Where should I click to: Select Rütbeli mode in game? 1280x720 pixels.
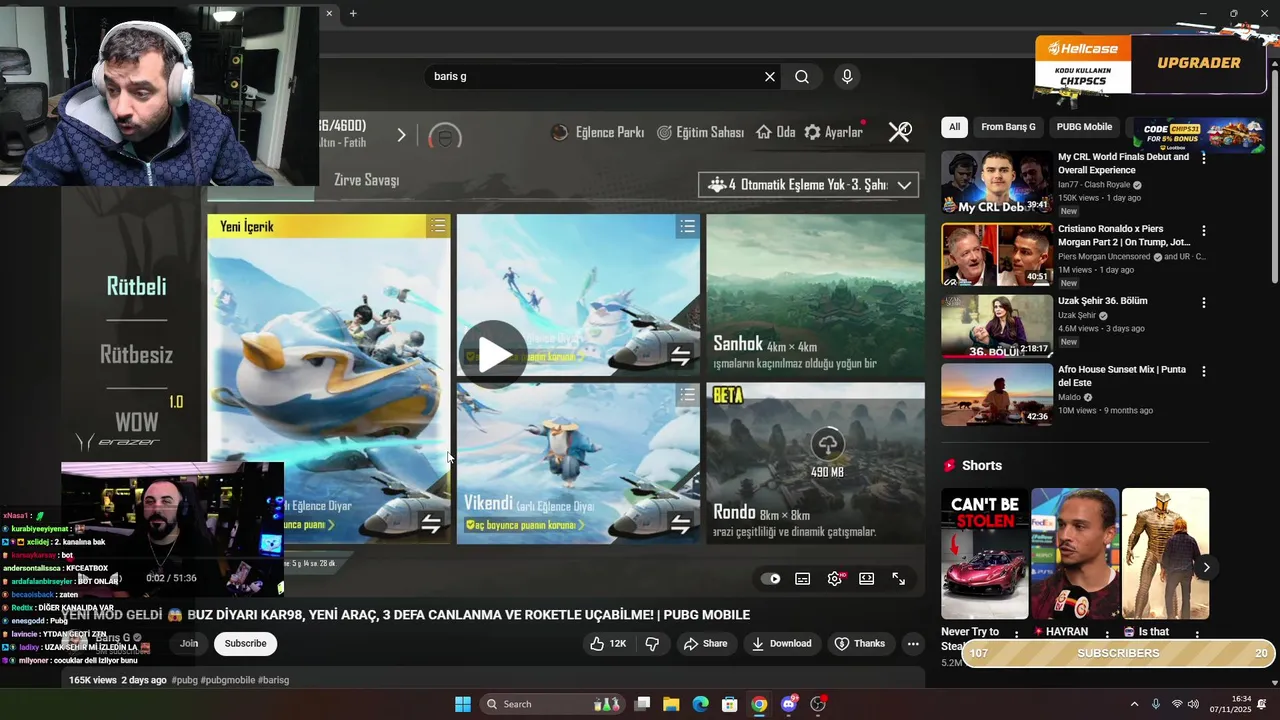tap(137, 286)
